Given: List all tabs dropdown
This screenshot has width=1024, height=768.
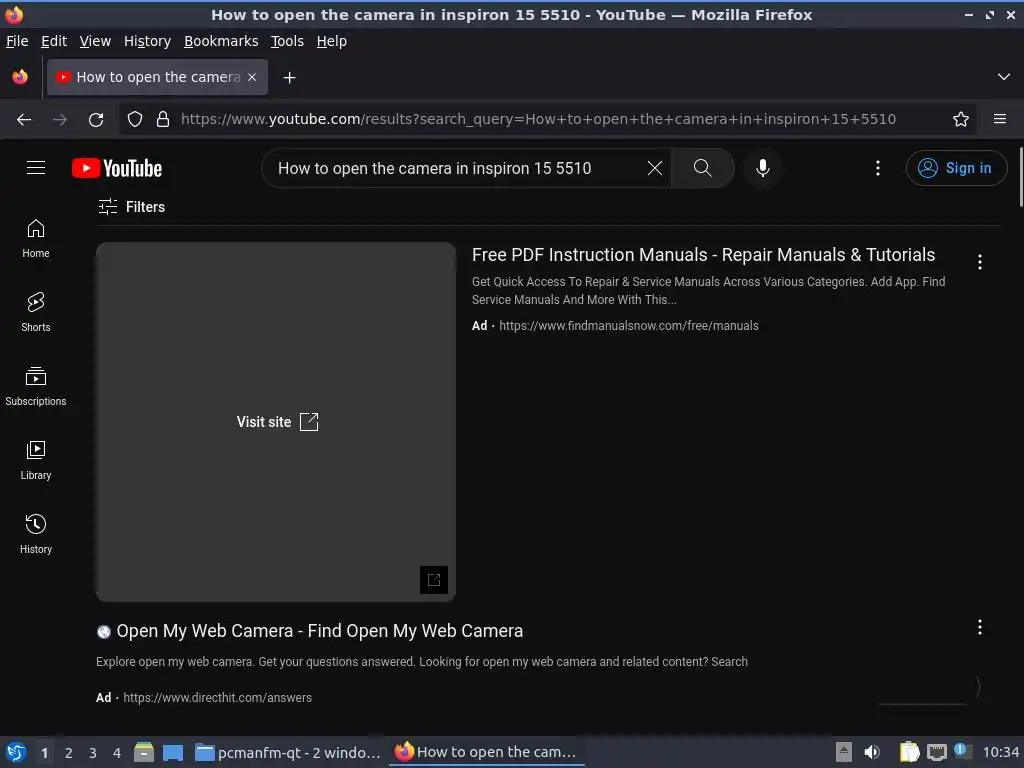Looking at the screenshot, I should coord(1004,77).
